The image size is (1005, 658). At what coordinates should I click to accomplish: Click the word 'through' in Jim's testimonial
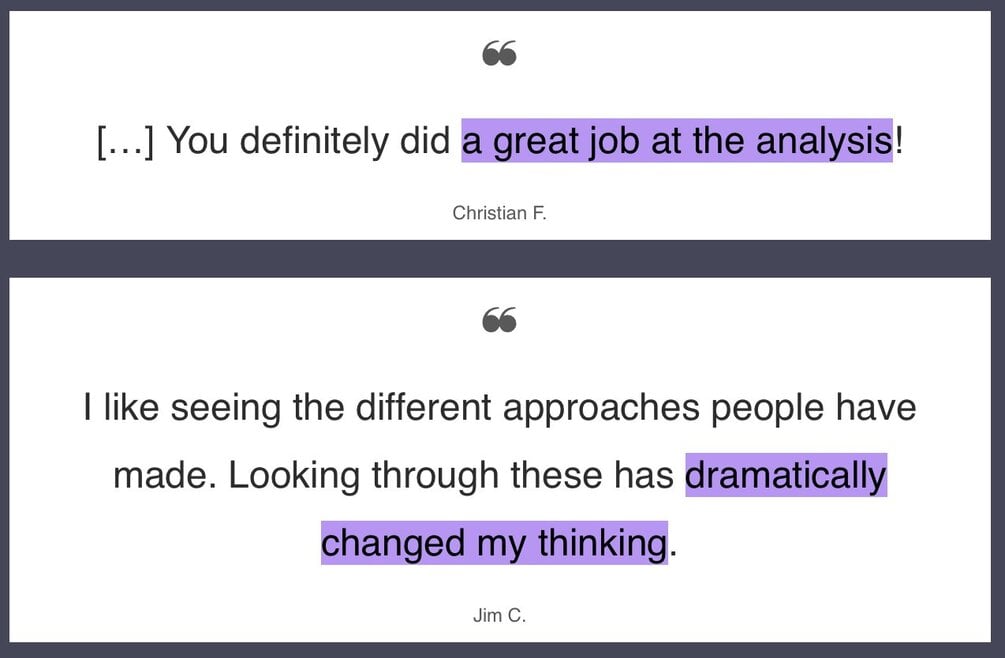[435, 476]
